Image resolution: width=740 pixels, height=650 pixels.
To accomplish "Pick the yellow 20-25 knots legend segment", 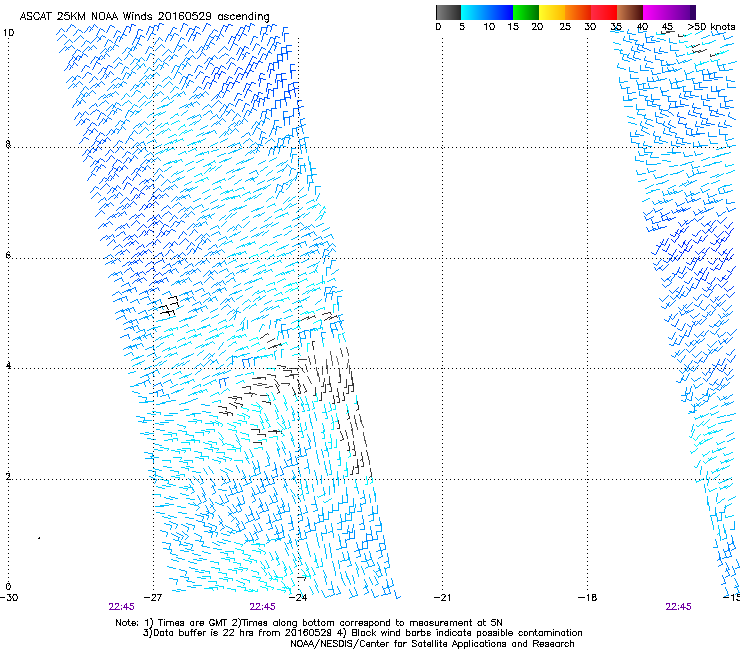I will click(552, 12).
